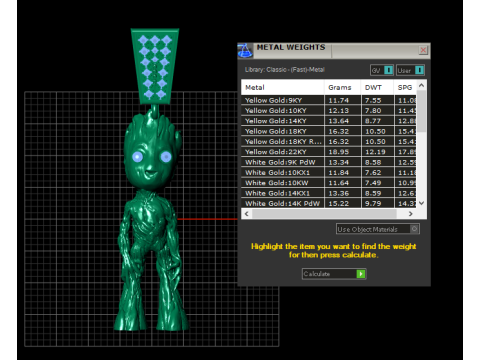This screenshot has width=480, height=360.
Task: Click the table's scroll down arrow
Action: (x=421, y=203)
